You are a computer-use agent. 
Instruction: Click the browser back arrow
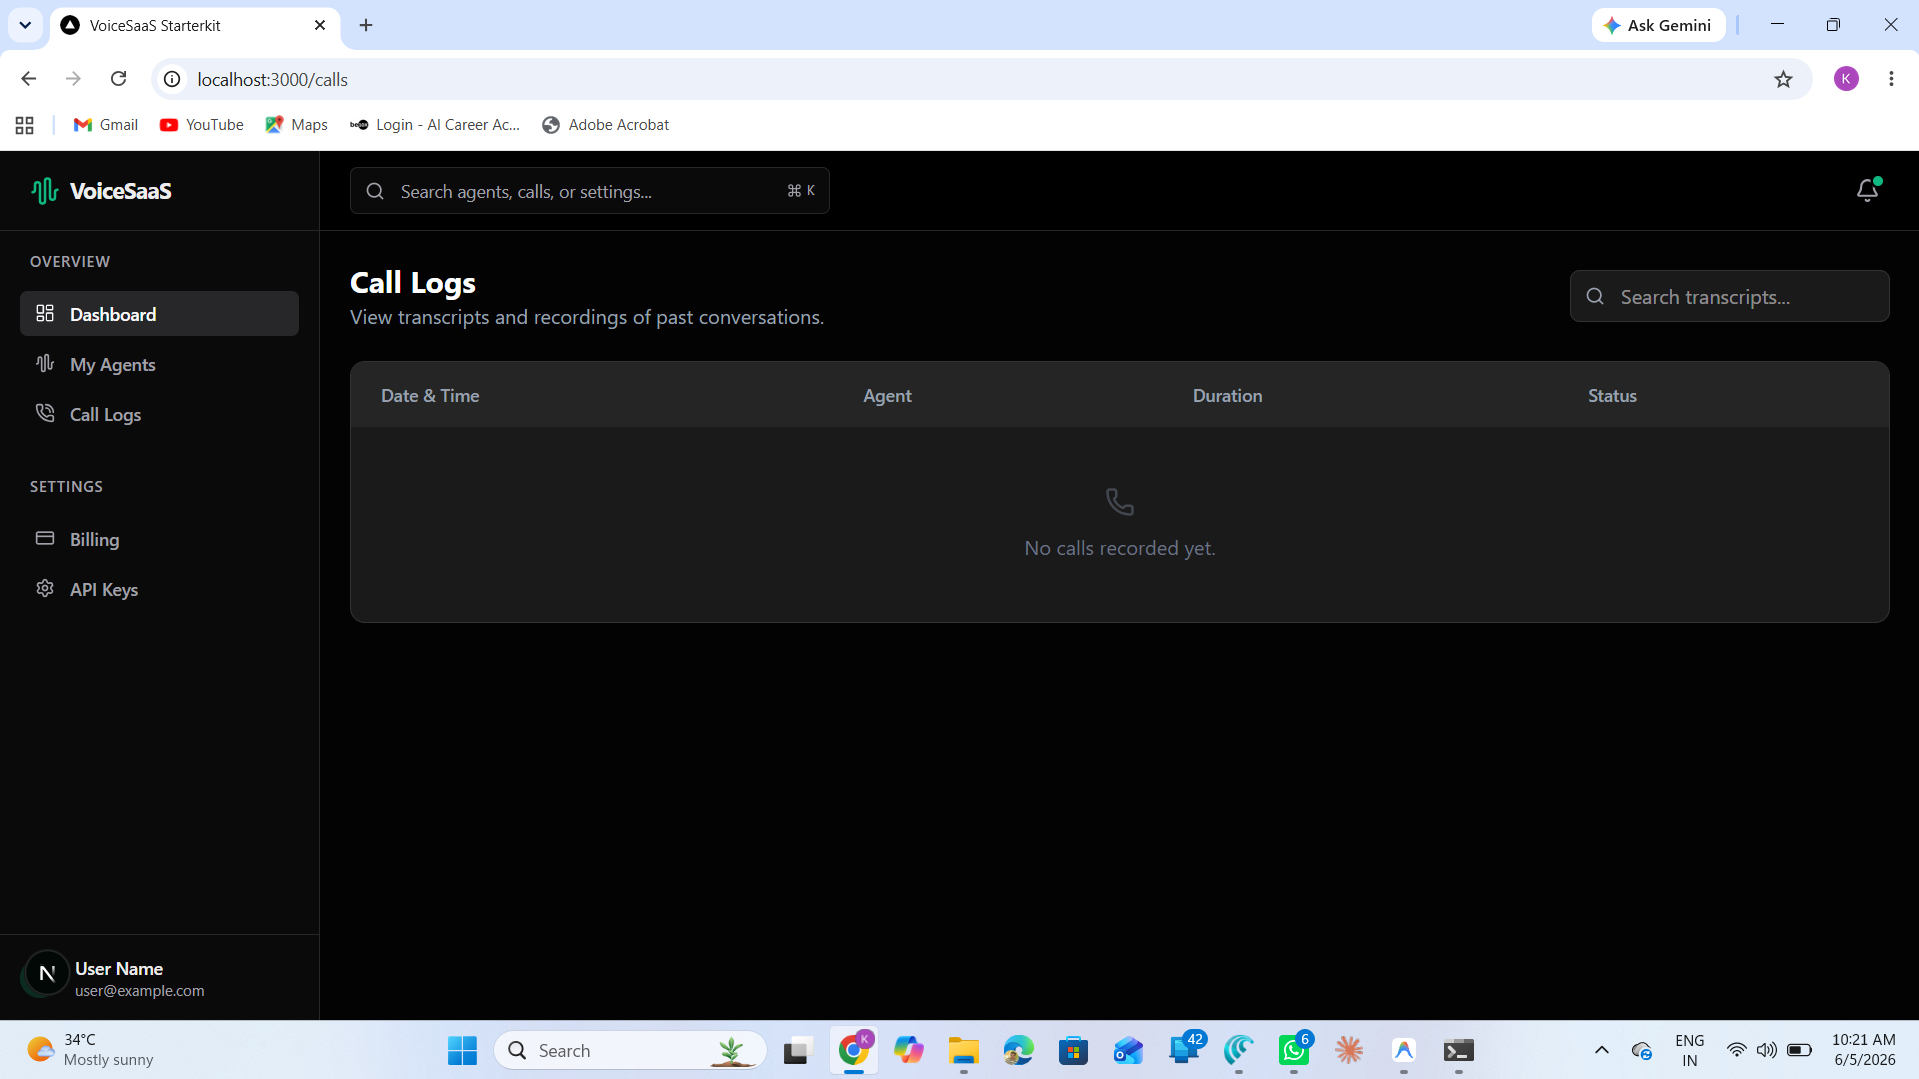point(28,79)
